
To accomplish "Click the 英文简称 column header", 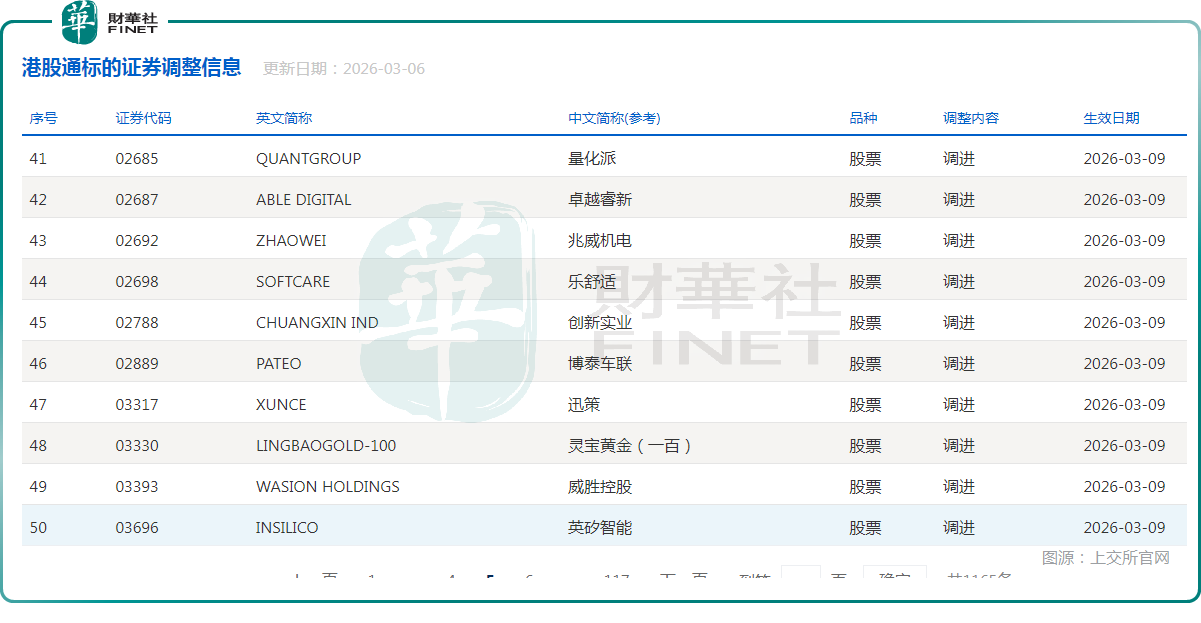I will pyautogui.click(x=283, y=118).
